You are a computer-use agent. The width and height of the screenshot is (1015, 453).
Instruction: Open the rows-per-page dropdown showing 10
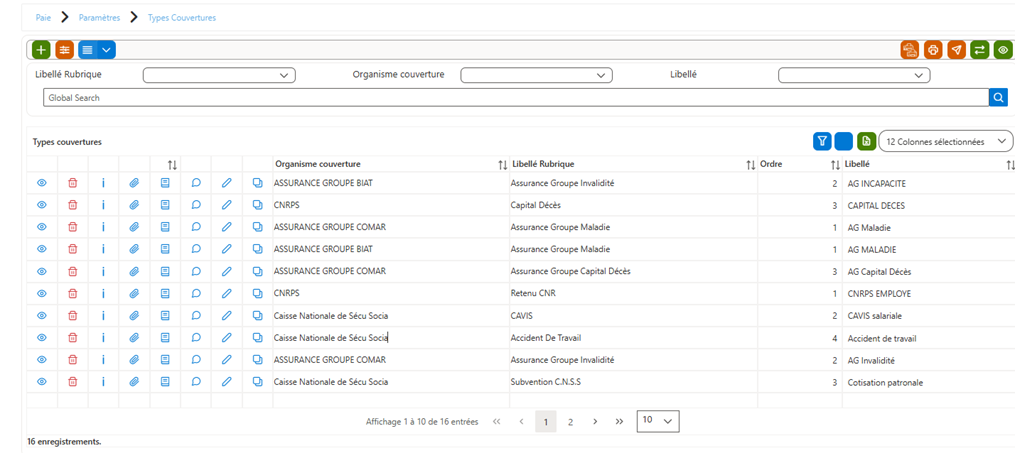pos(658,421)
